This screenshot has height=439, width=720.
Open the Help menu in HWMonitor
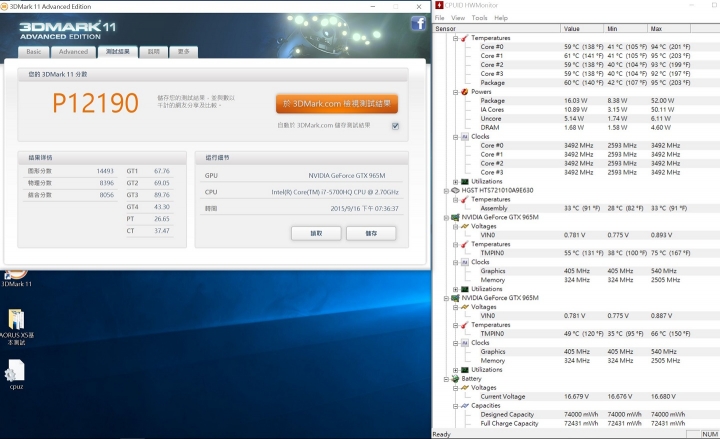(501, 18)
